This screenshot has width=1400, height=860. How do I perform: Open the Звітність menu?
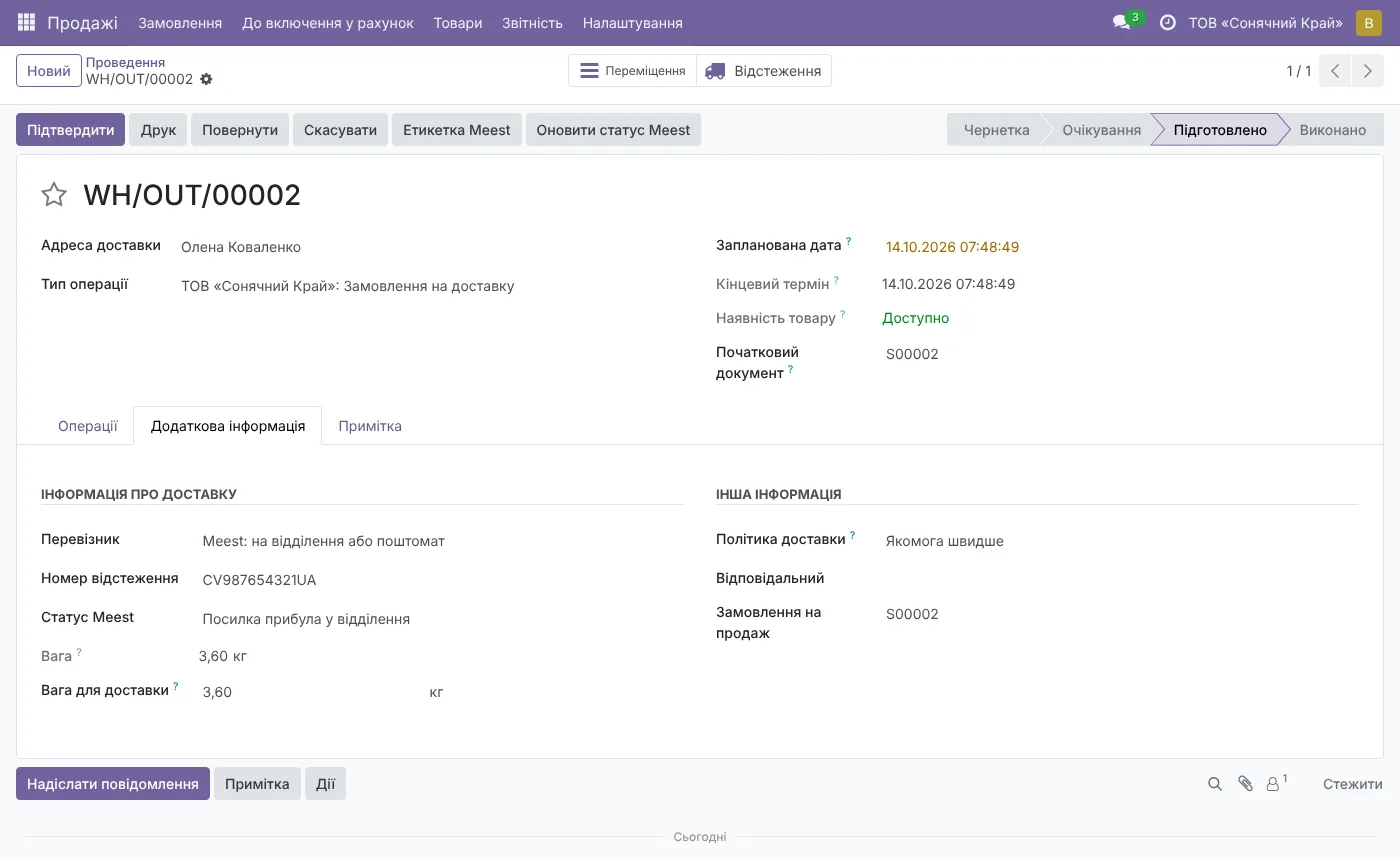pos(532,22)
